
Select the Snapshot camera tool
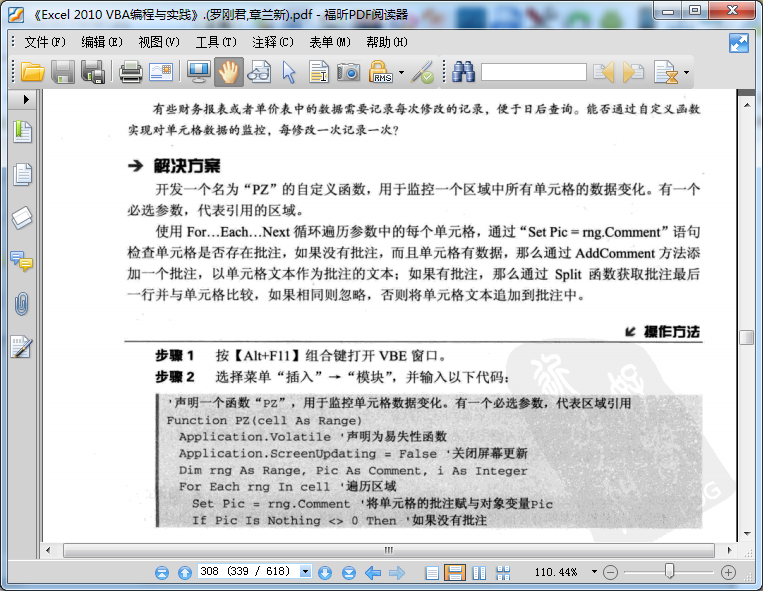point(348,72)
